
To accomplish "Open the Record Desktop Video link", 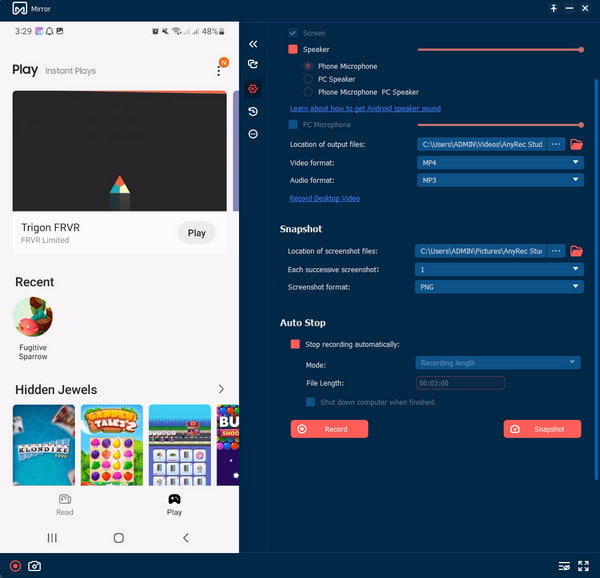I will (x=324, y=198).
